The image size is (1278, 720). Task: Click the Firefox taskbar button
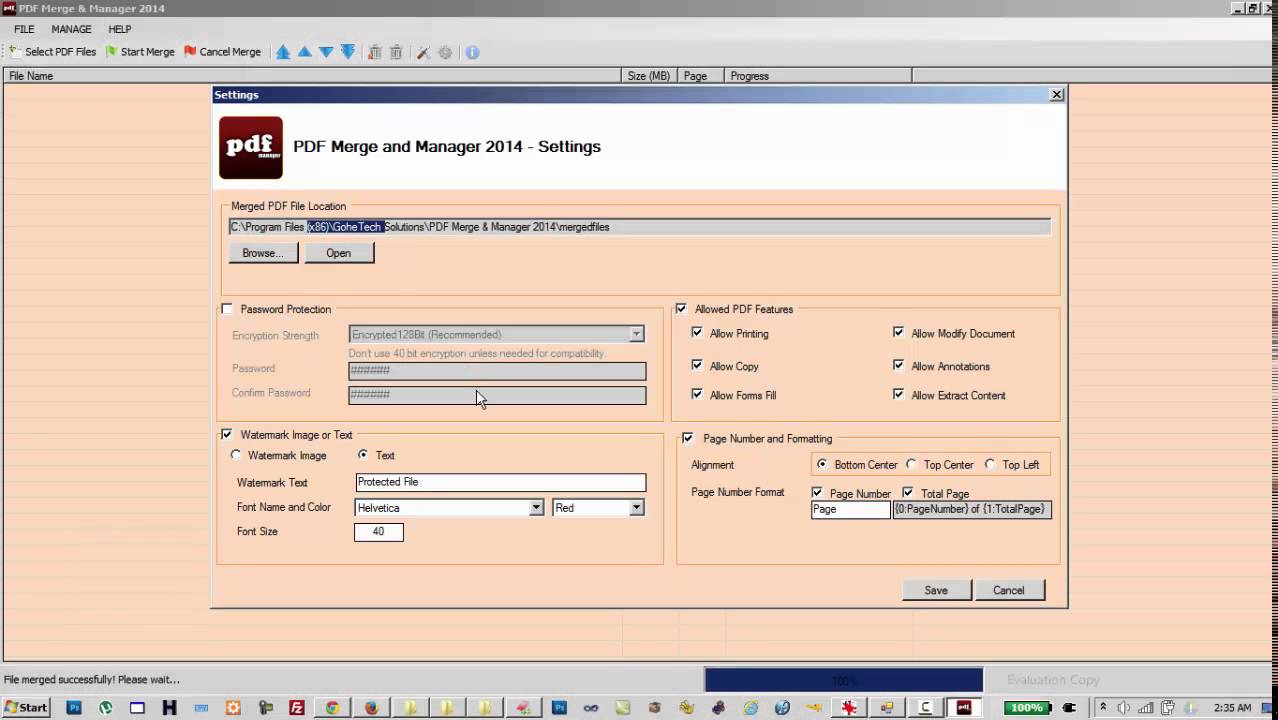click(372, 708)
